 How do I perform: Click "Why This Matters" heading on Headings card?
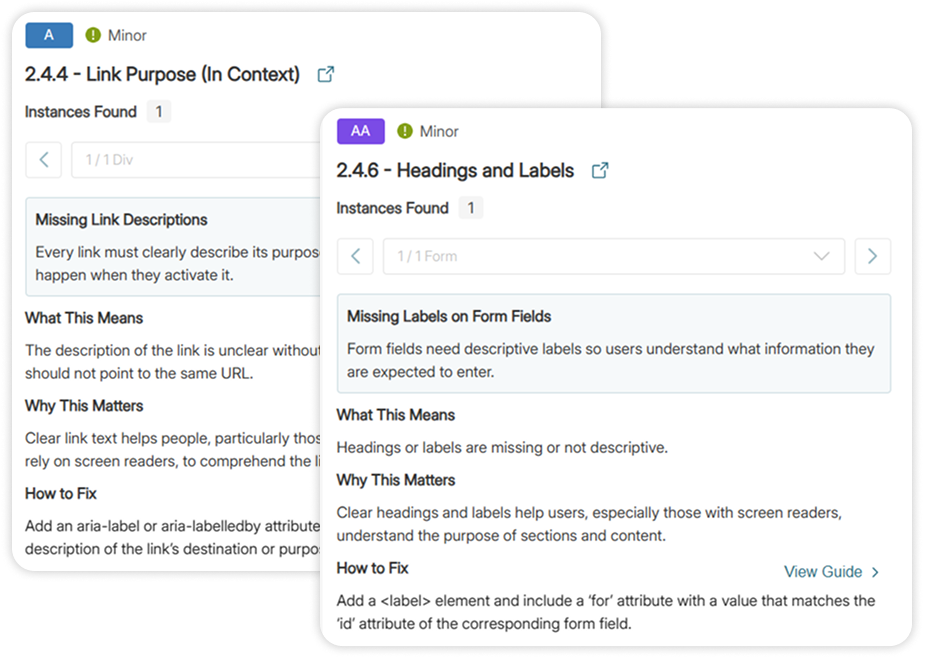tap(396, 480)
